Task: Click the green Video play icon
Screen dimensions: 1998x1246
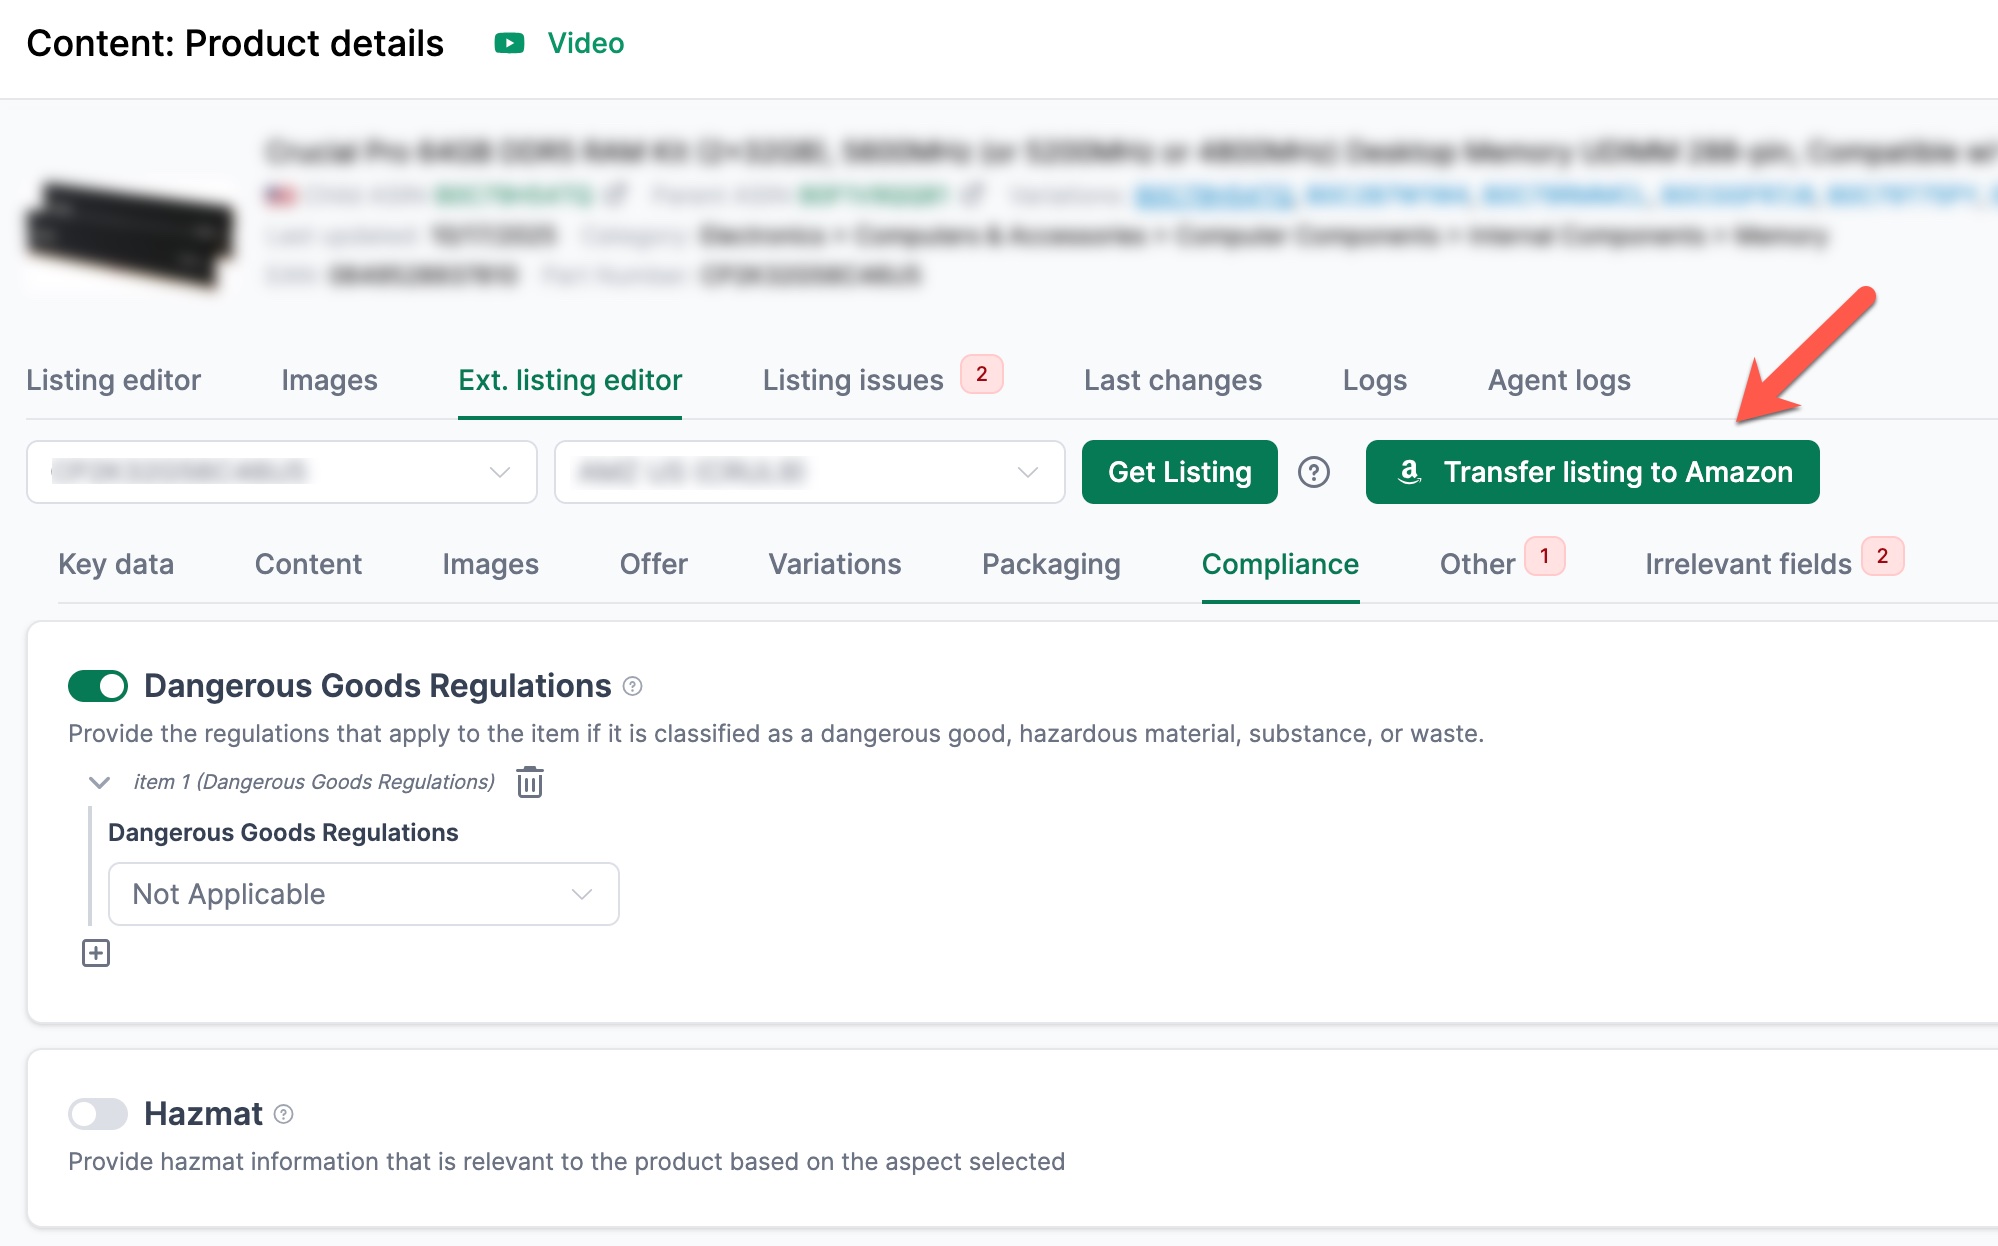Action: [x=509, y=43]
